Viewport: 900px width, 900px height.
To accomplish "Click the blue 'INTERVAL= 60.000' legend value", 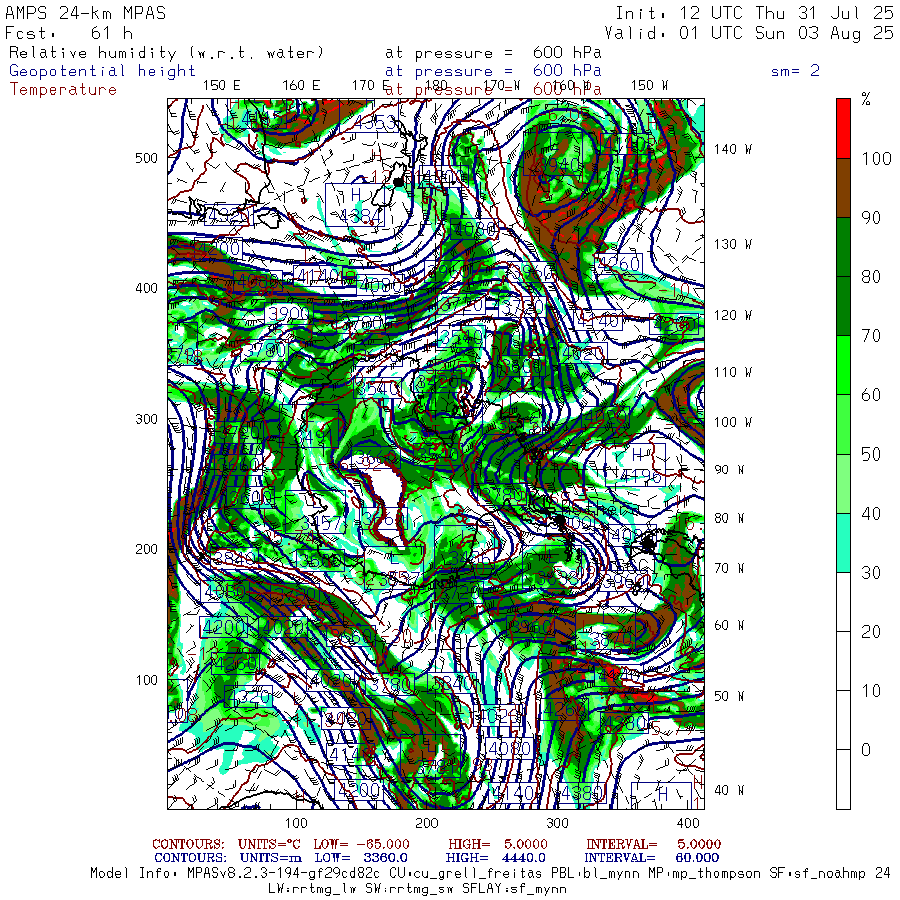I will tap(651, 858).
